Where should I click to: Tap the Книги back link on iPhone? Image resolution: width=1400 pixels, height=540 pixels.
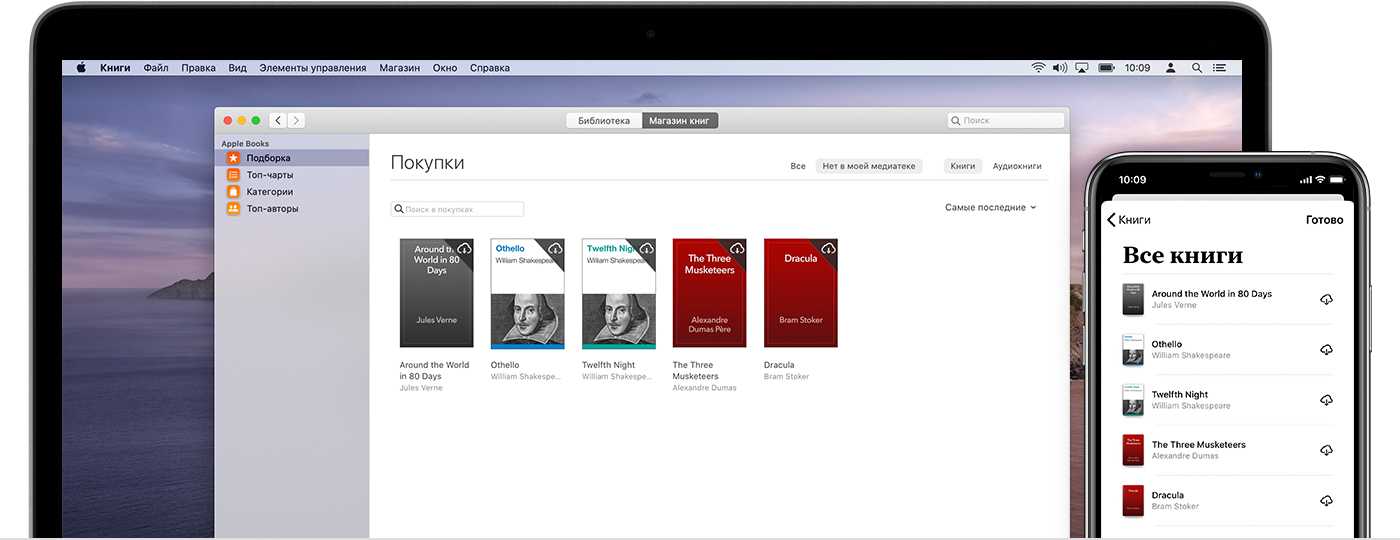click(x=1129, y=220)
